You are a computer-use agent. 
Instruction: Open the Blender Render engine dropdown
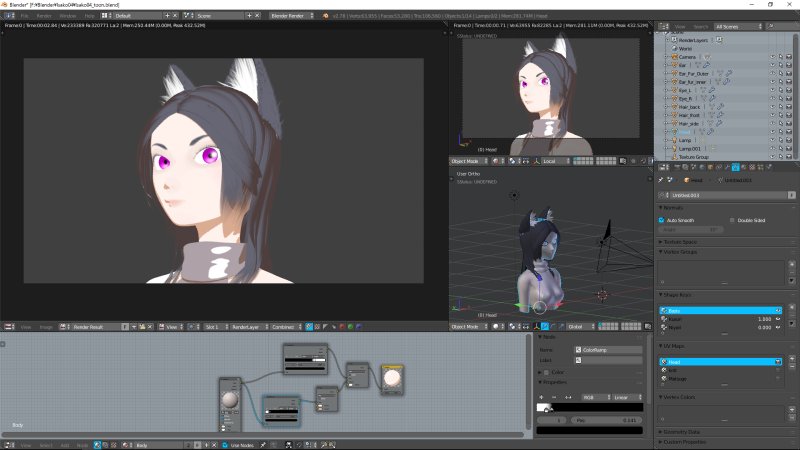(292, 16)
